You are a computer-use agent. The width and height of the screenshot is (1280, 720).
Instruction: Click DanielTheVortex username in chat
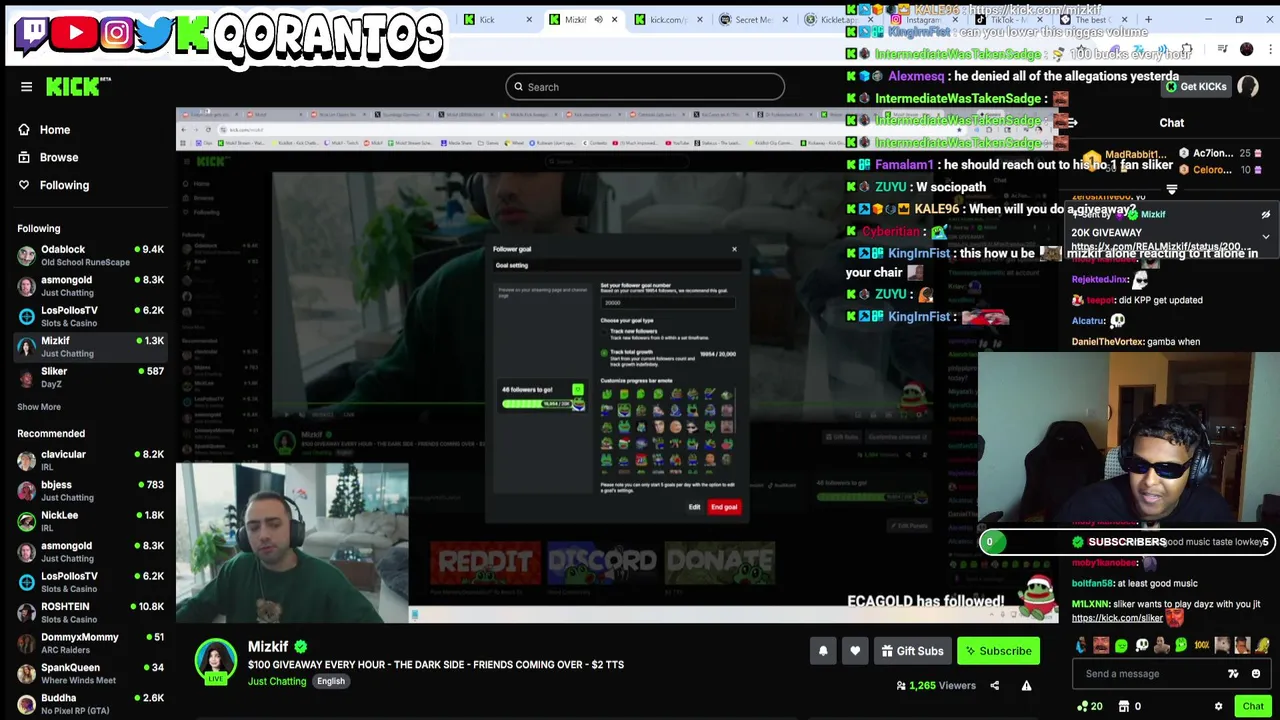(1107, 342)
